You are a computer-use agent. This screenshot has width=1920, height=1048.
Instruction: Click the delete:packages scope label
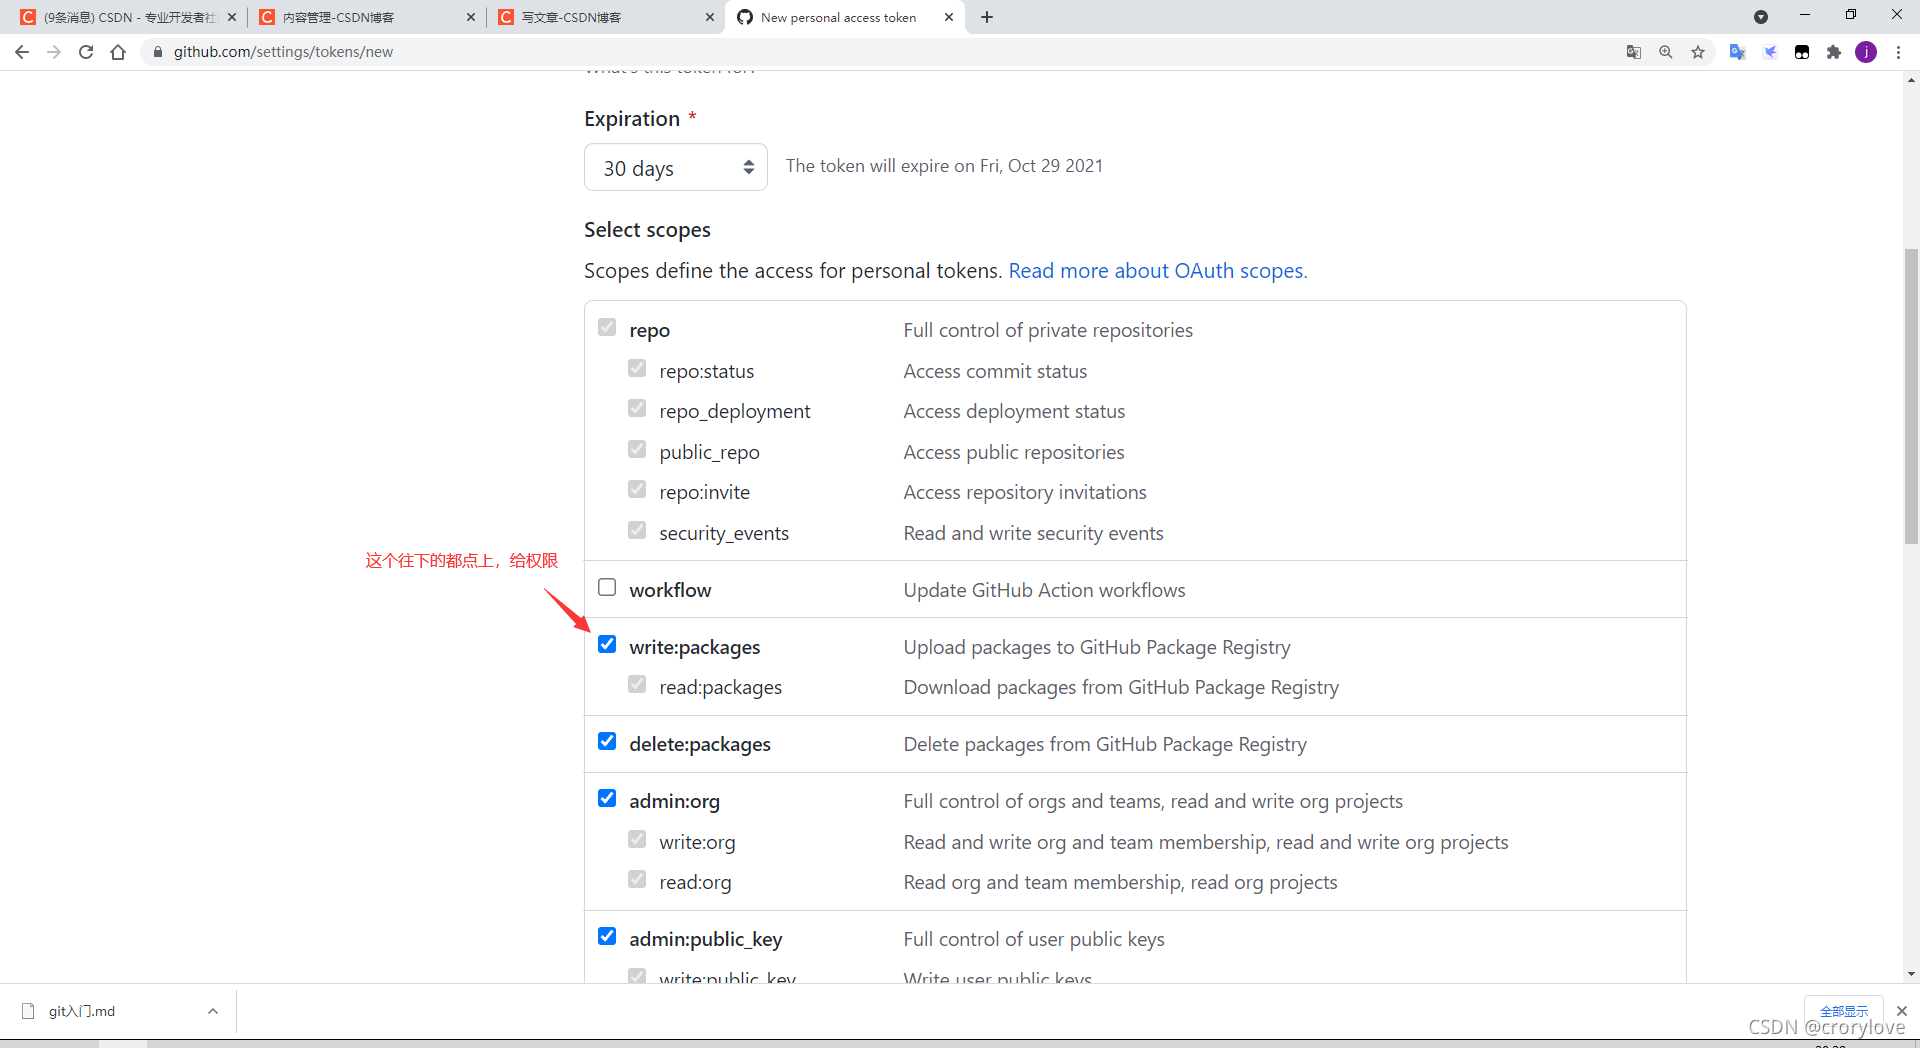[x=700, y=744]
